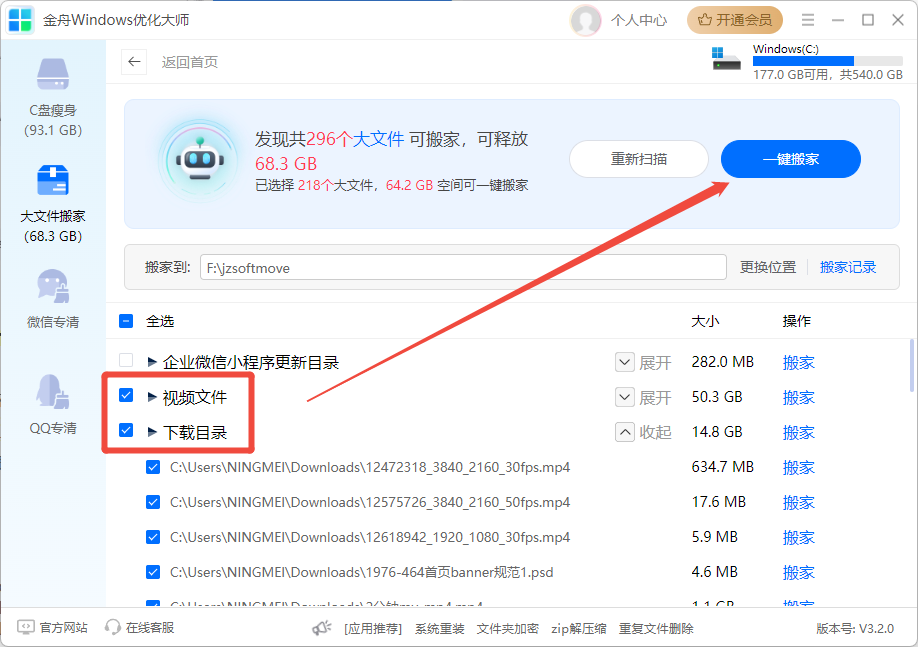This screenshot has height=647, width=918.
Task: Click the megaphone announcement icon
Action: (322, 628)
